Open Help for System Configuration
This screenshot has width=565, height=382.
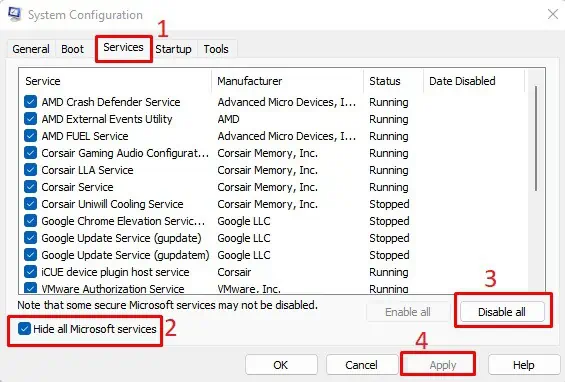(524, 365)
